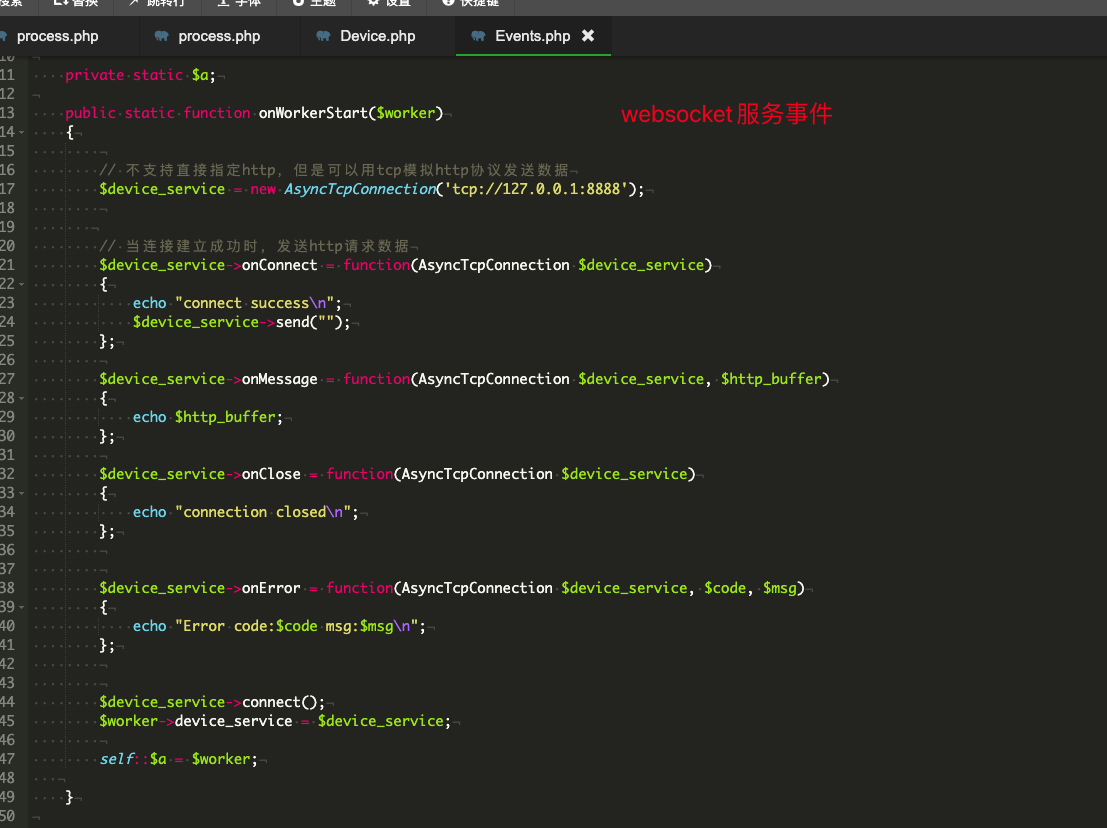Click the elephant icon of second process.php tab
1107x828 pixels.
(162, 35)
